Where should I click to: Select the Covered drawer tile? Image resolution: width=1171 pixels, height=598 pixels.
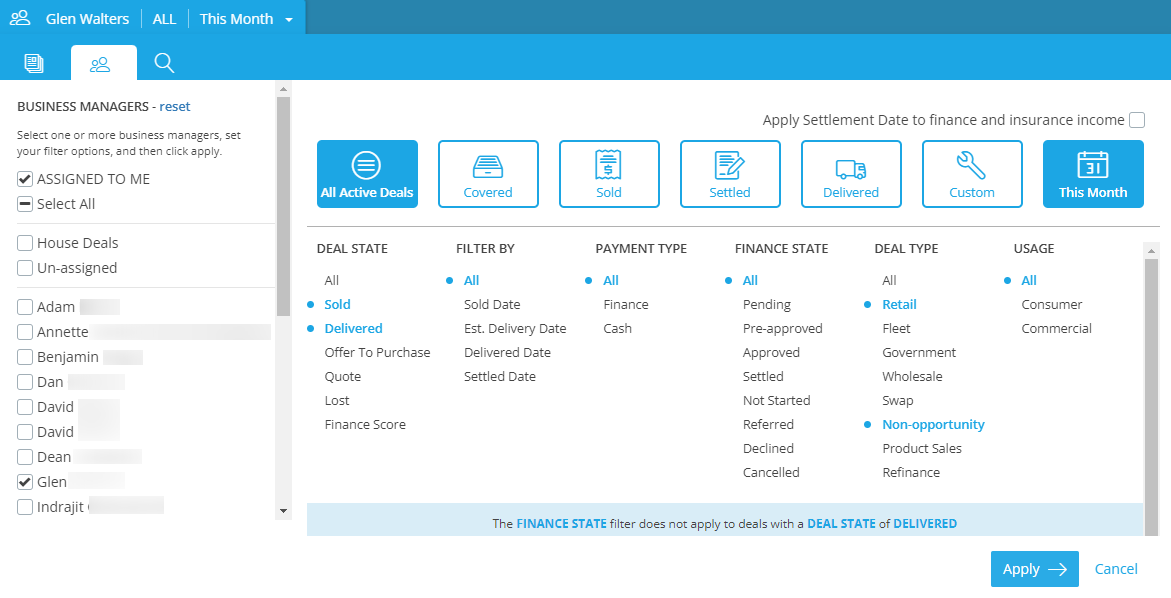(x=488, y=174)
